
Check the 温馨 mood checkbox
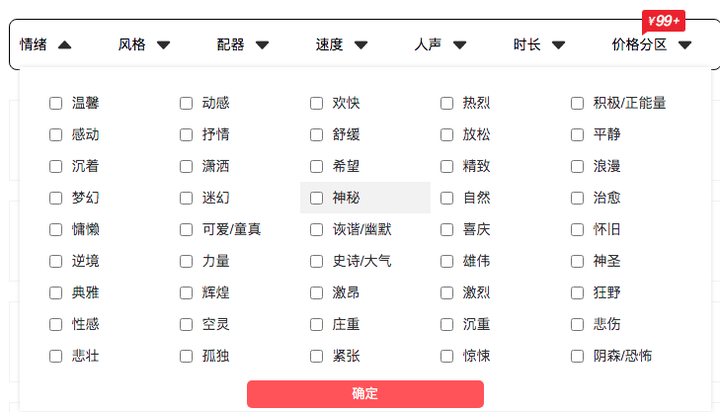point(56,103)
